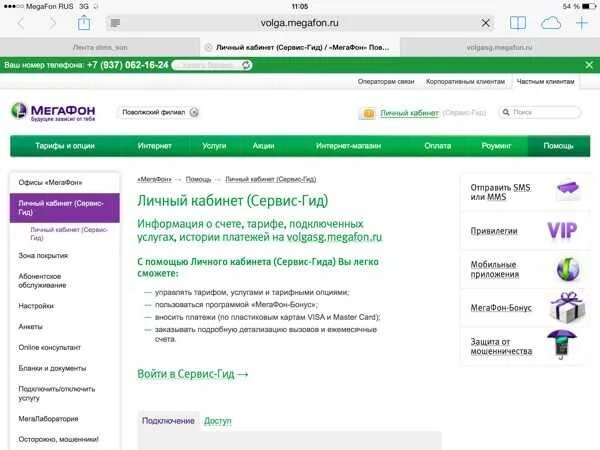Click the MegaFon logo
600x450 pixels.
[x=53, y=112]
